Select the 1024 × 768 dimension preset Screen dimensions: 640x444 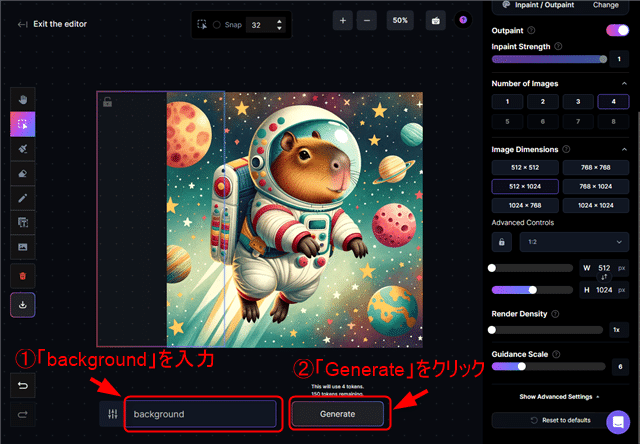pos(525,205)
